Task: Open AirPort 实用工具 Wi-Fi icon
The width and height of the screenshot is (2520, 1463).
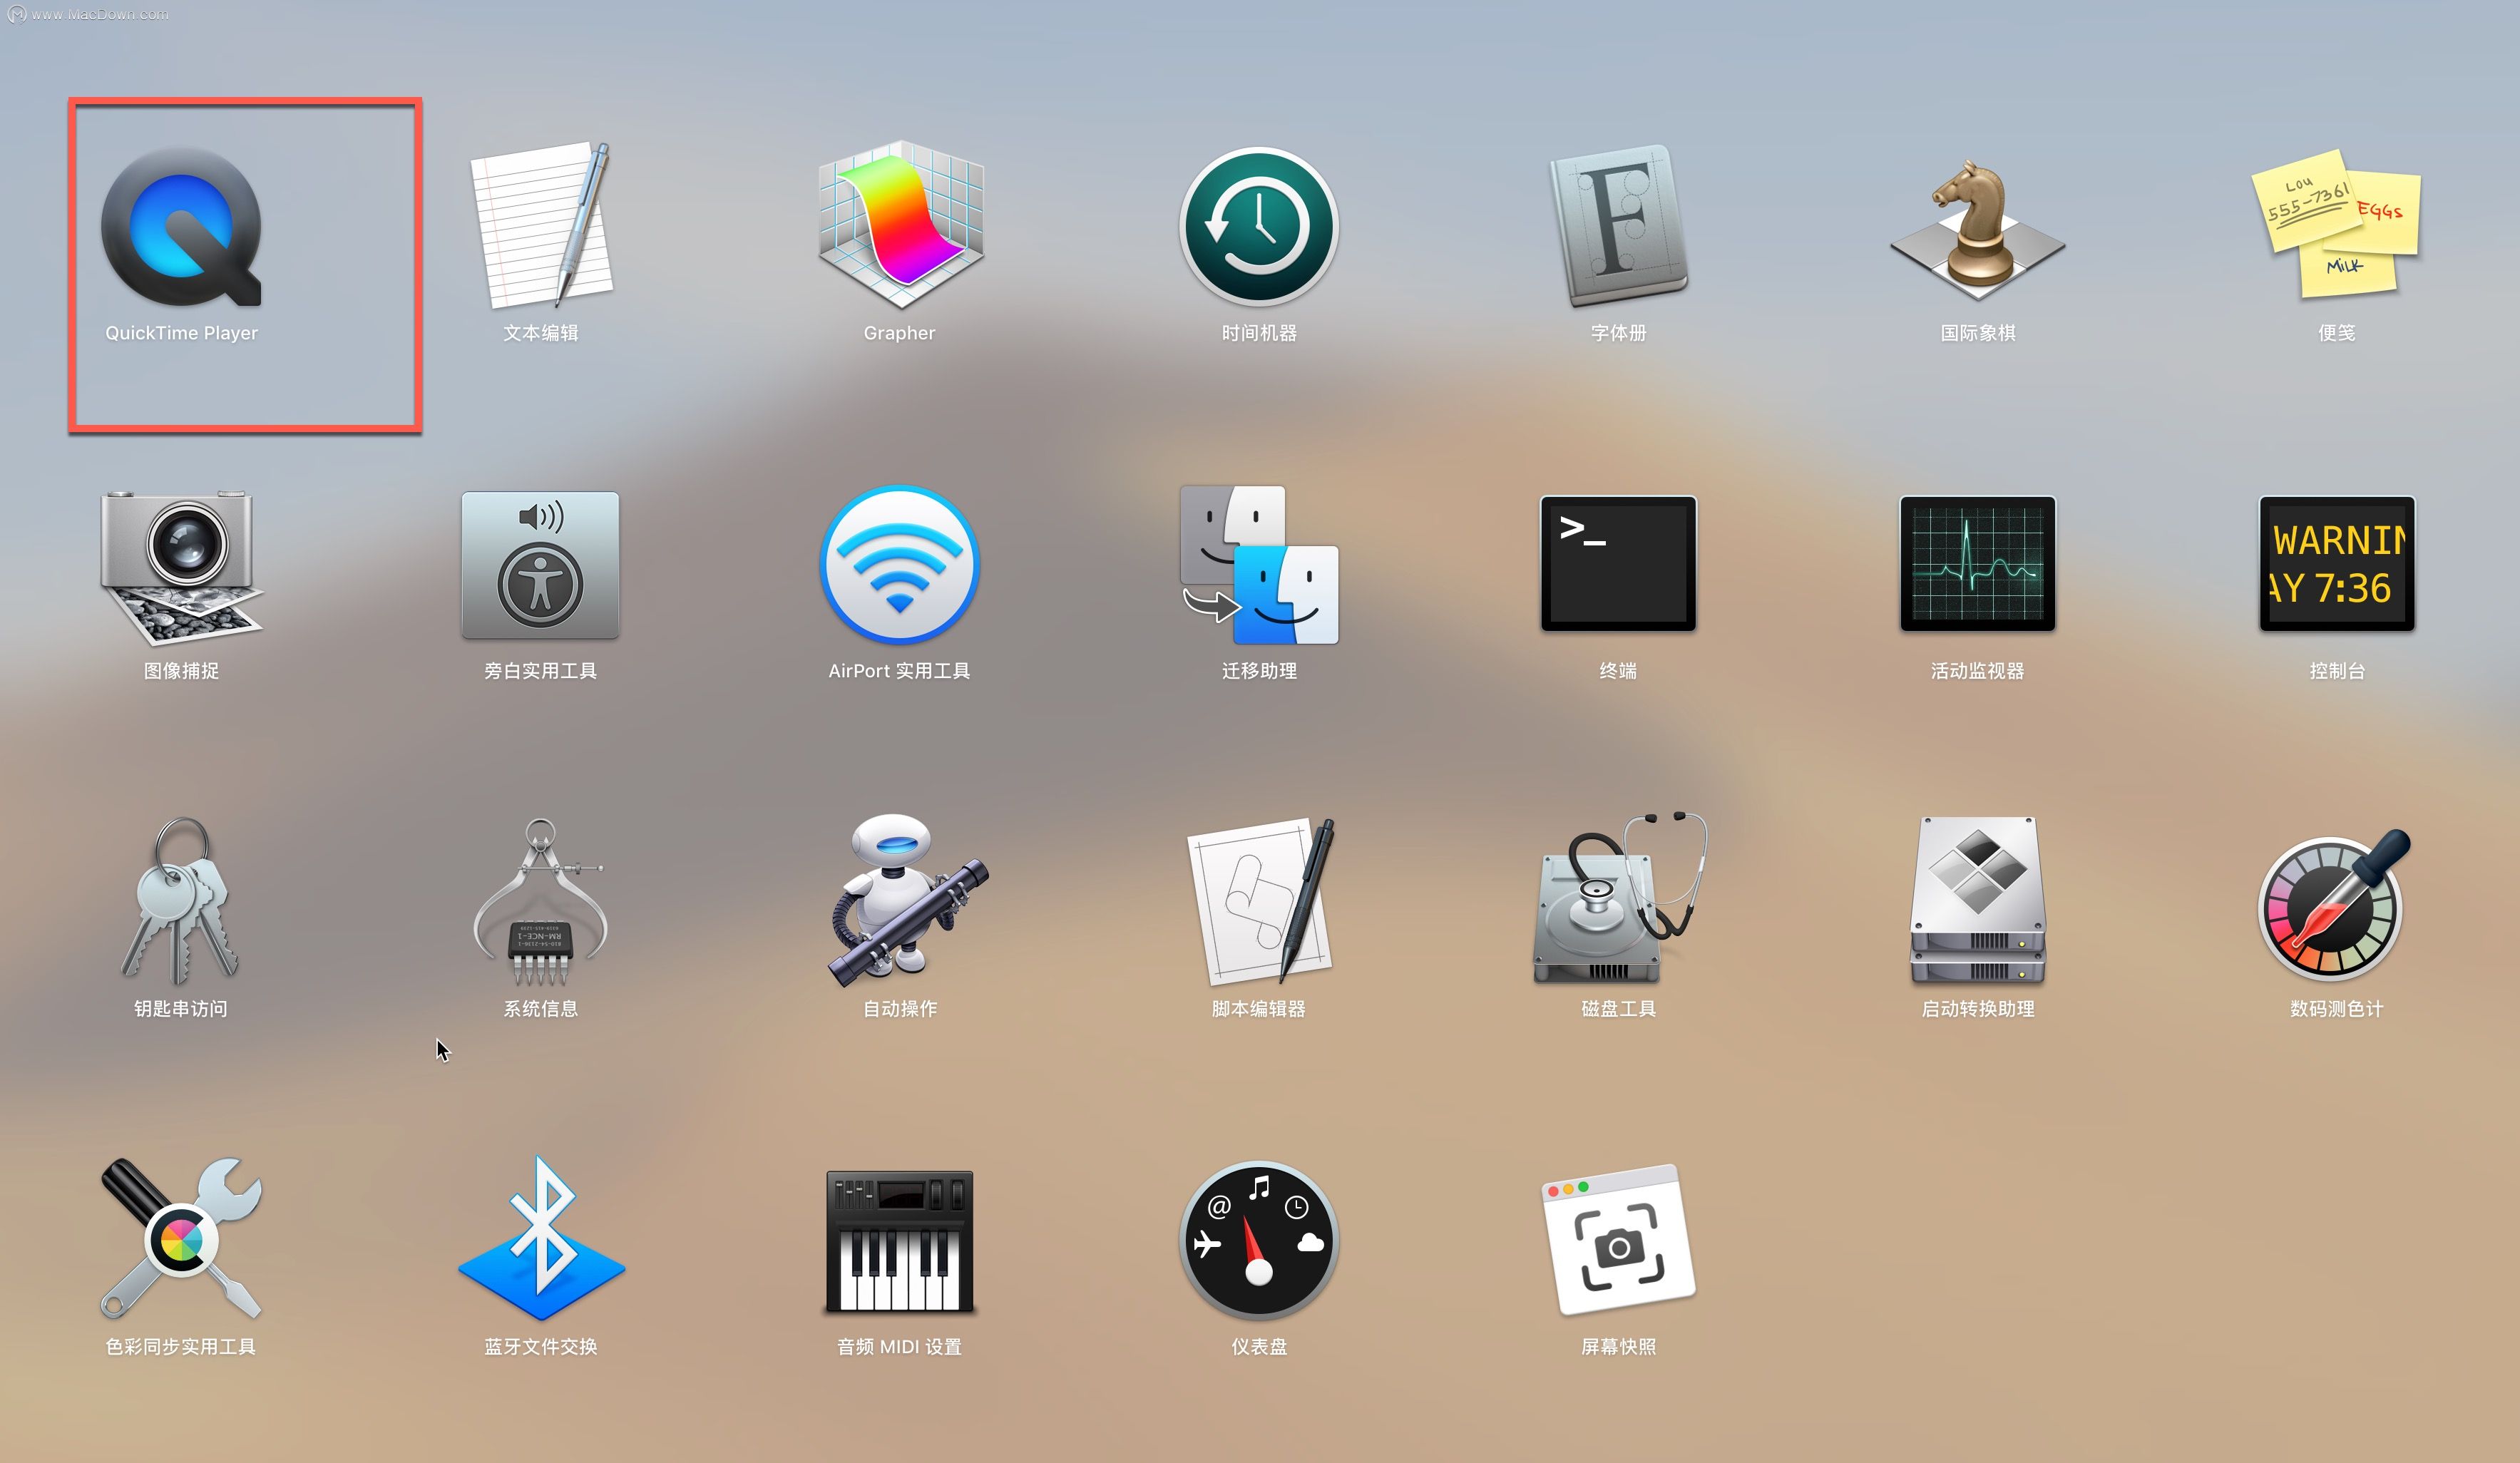Action: point(900,565)
